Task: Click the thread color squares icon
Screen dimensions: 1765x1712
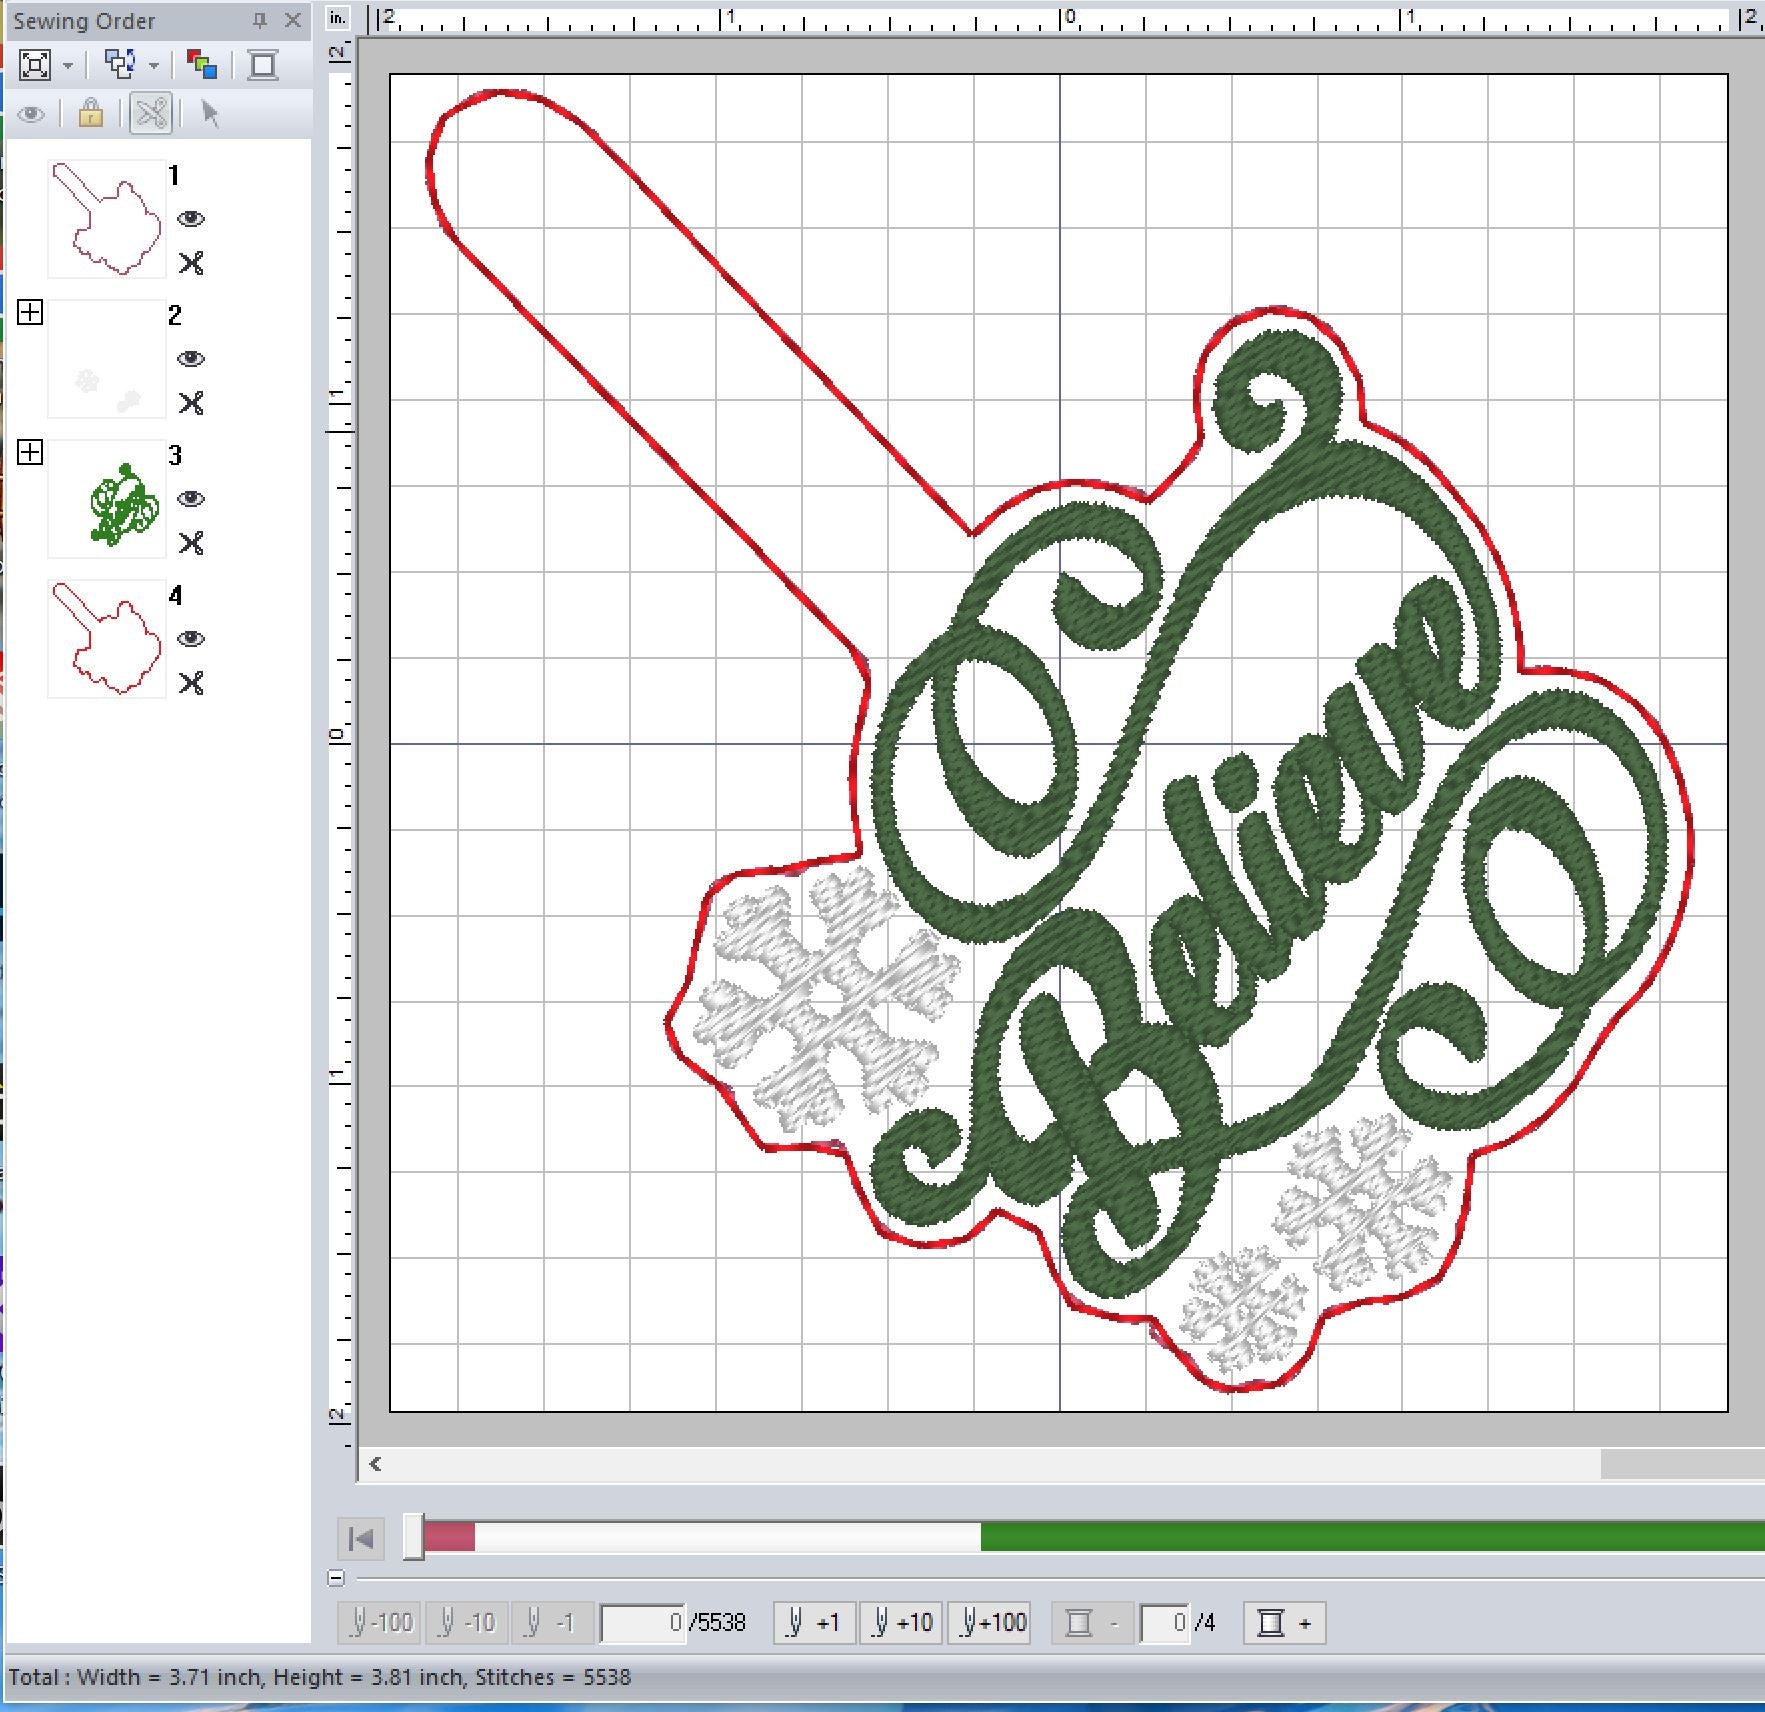Action: click(x=202, y=66)
